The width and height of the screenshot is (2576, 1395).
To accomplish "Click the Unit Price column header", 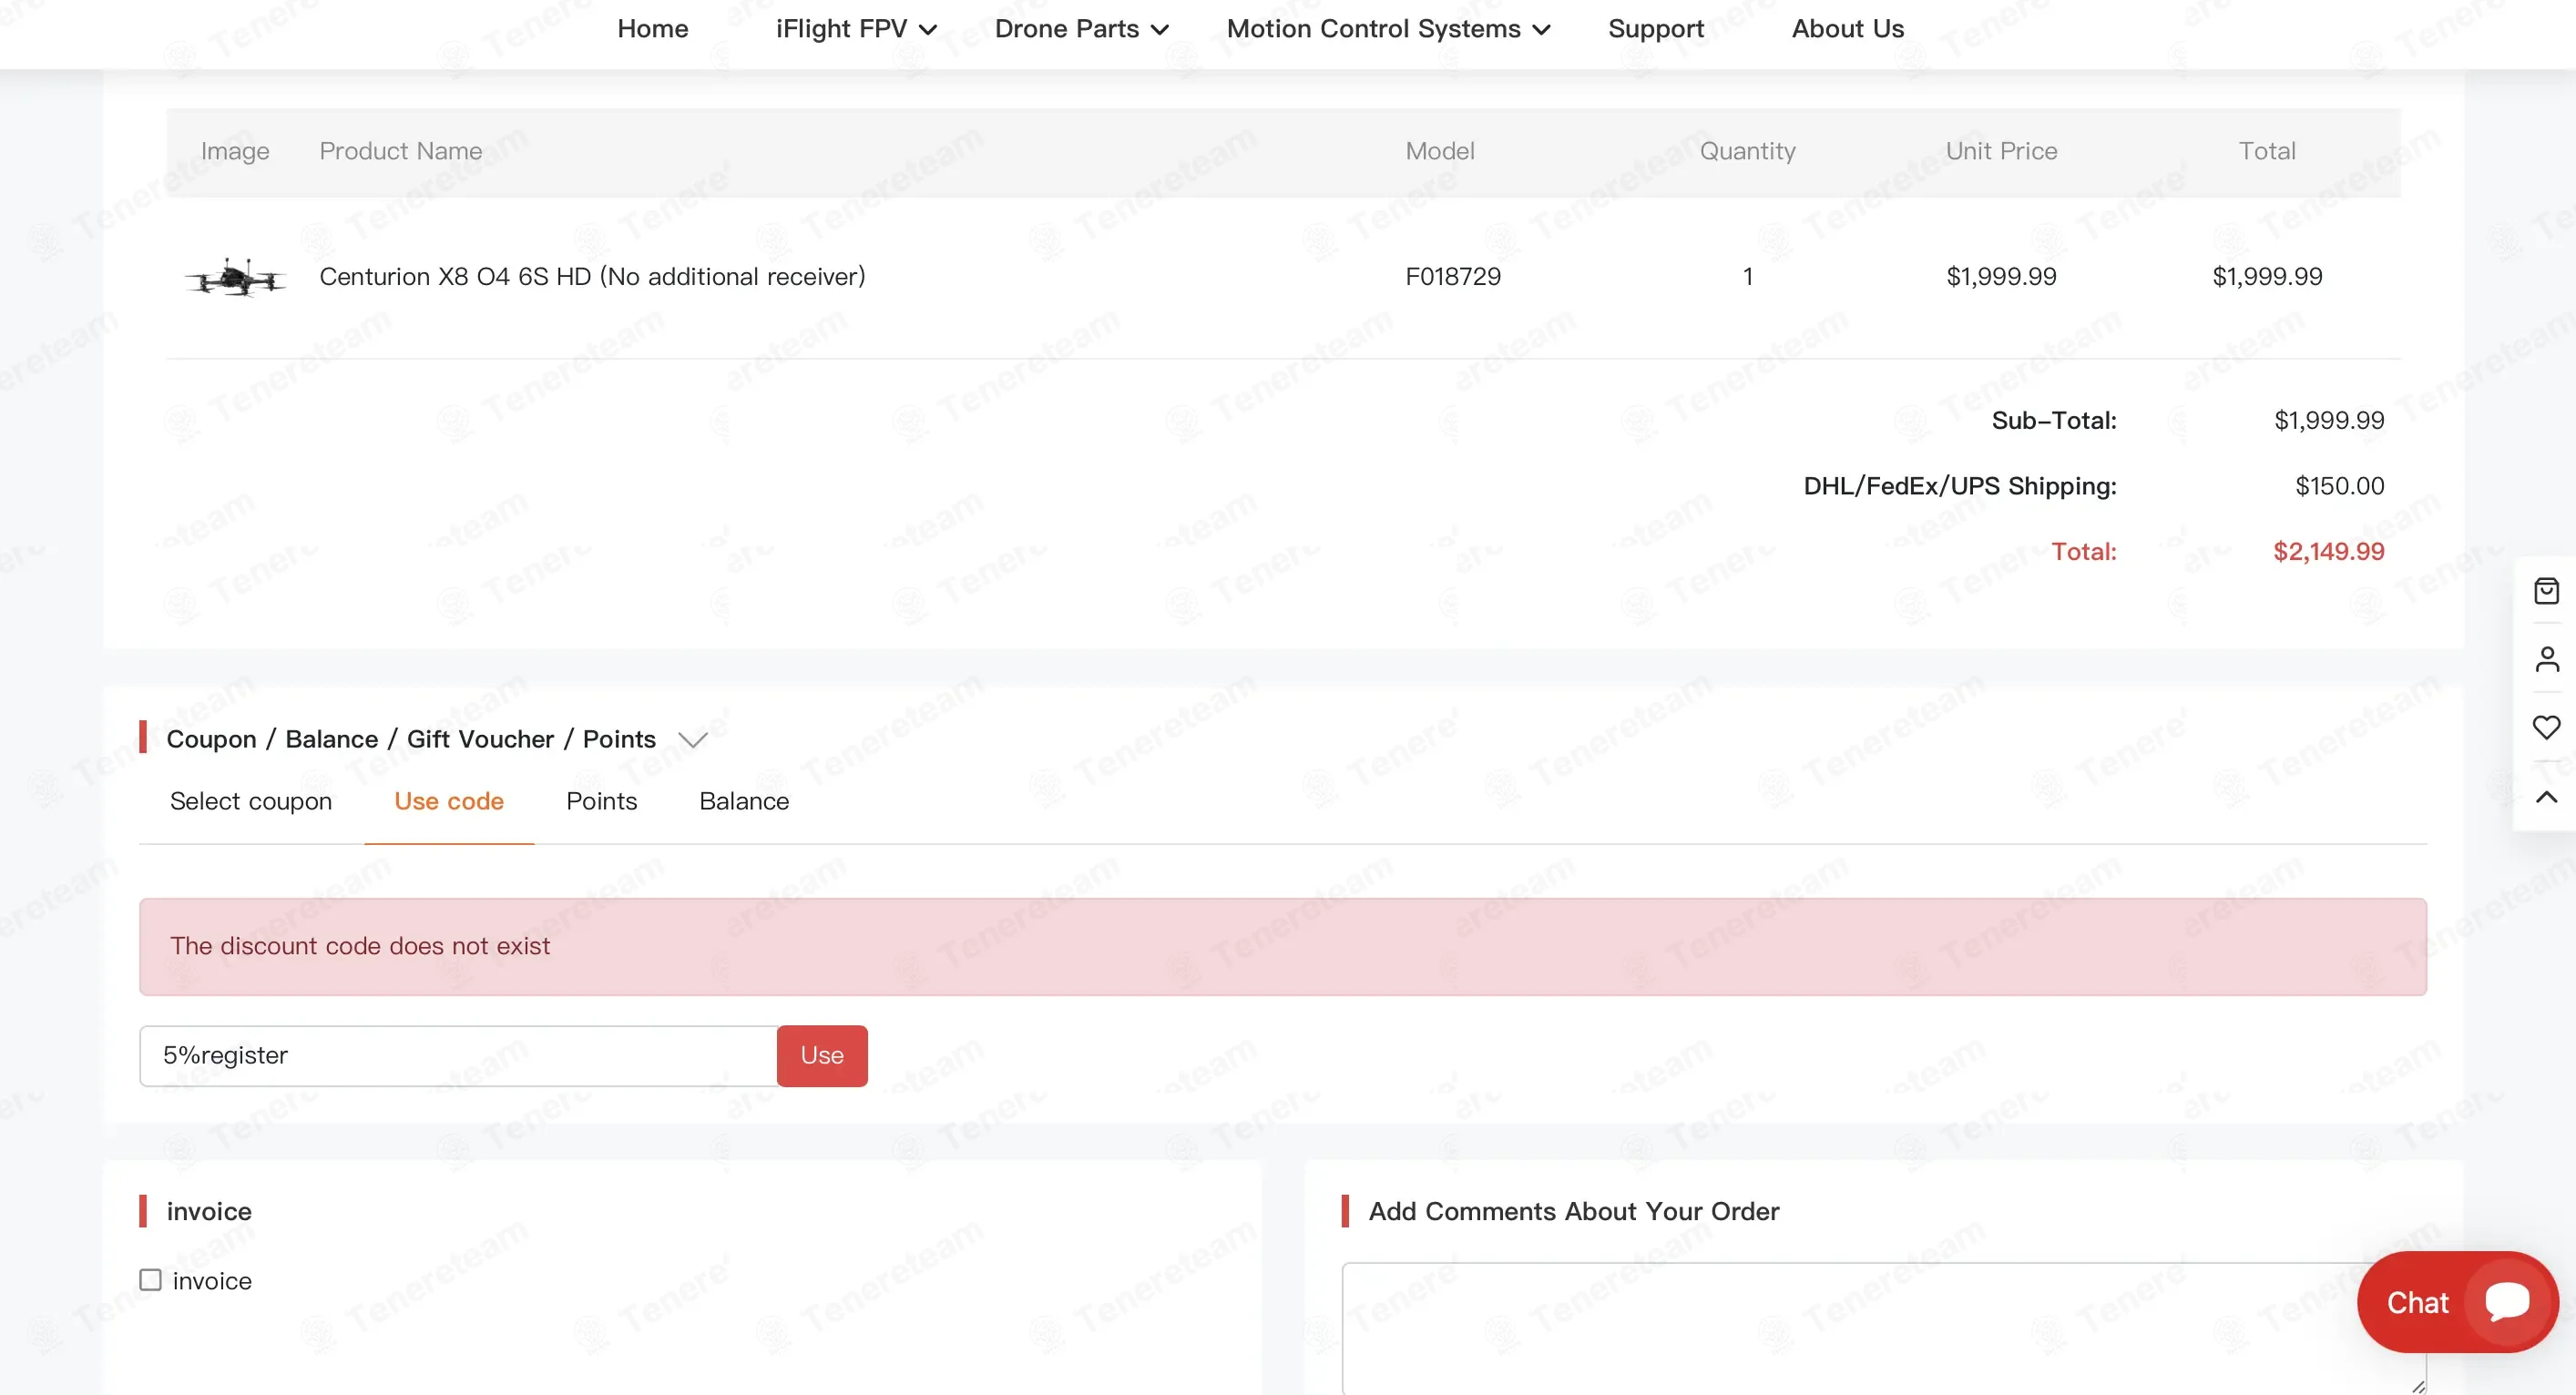I will click(x=2001, y=151).
